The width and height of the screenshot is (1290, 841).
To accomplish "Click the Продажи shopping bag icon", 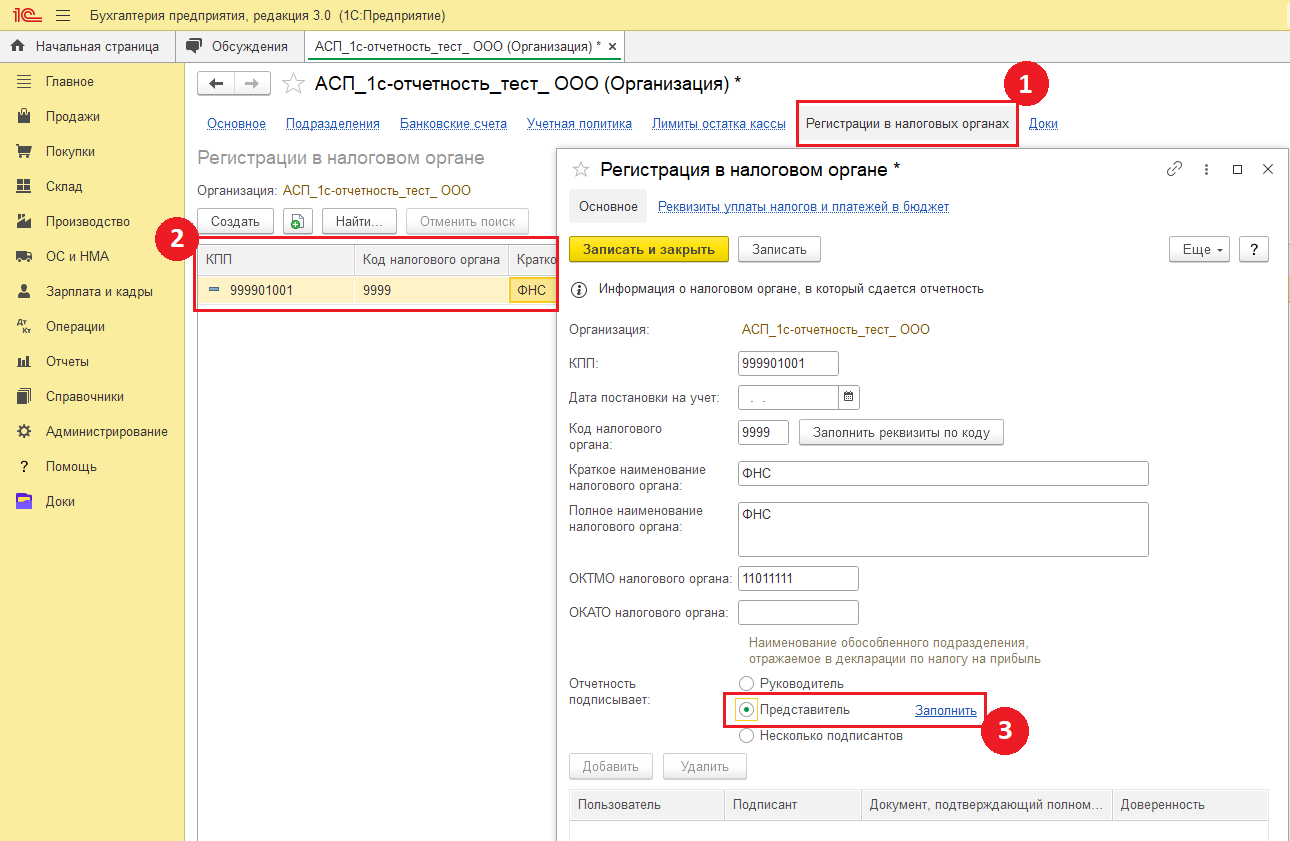I will pyautogui.click(x=25, y=116).
